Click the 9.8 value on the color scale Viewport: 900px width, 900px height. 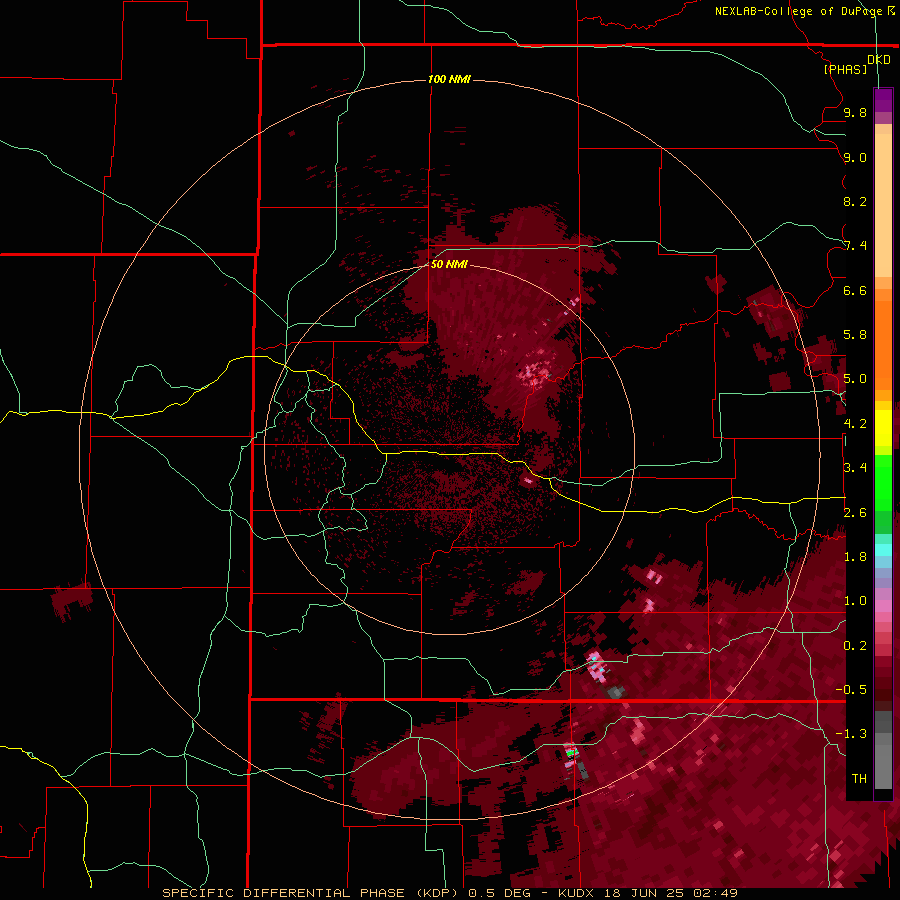(x=855, y=112)
